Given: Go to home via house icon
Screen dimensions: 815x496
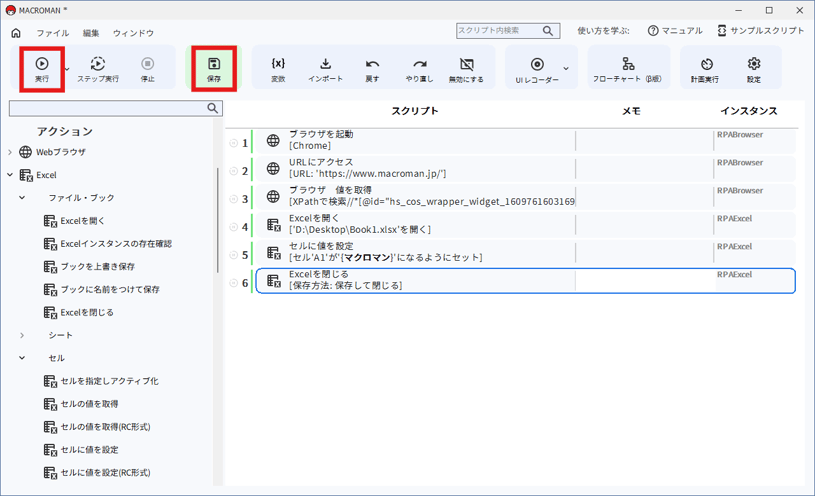Looking at the screenshot, I should pyautogui.click(x=16, y=33).
